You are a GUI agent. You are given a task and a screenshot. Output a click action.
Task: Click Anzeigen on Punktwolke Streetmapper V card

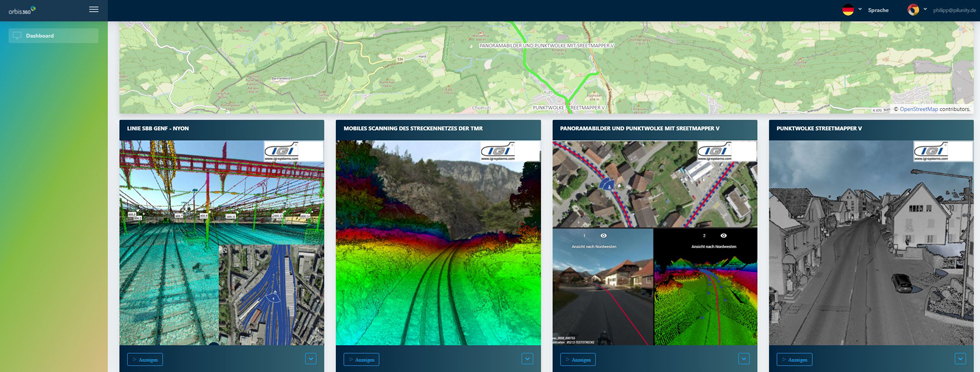[x=794, y=359]
